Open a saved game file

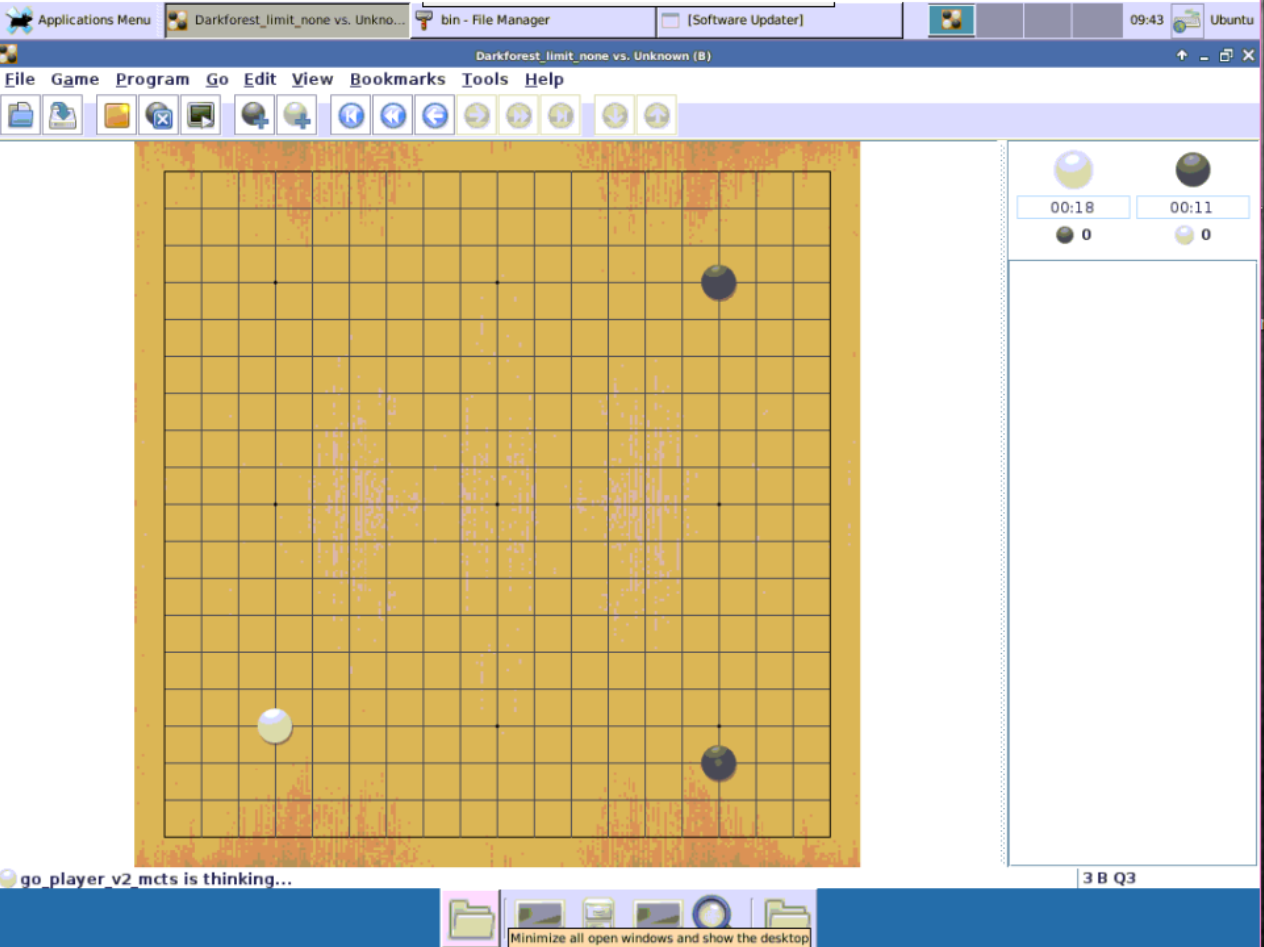point(20,115)
